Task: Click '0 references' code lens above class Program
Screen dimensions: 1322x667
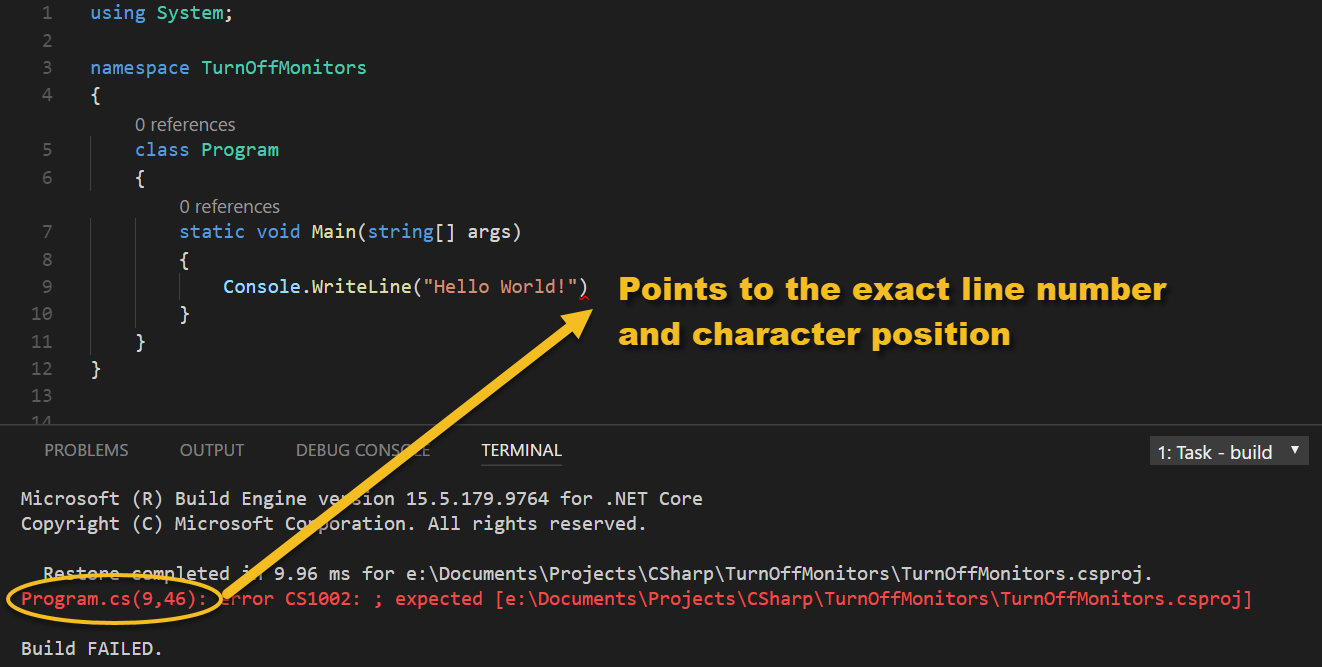Action: point(185,125)
